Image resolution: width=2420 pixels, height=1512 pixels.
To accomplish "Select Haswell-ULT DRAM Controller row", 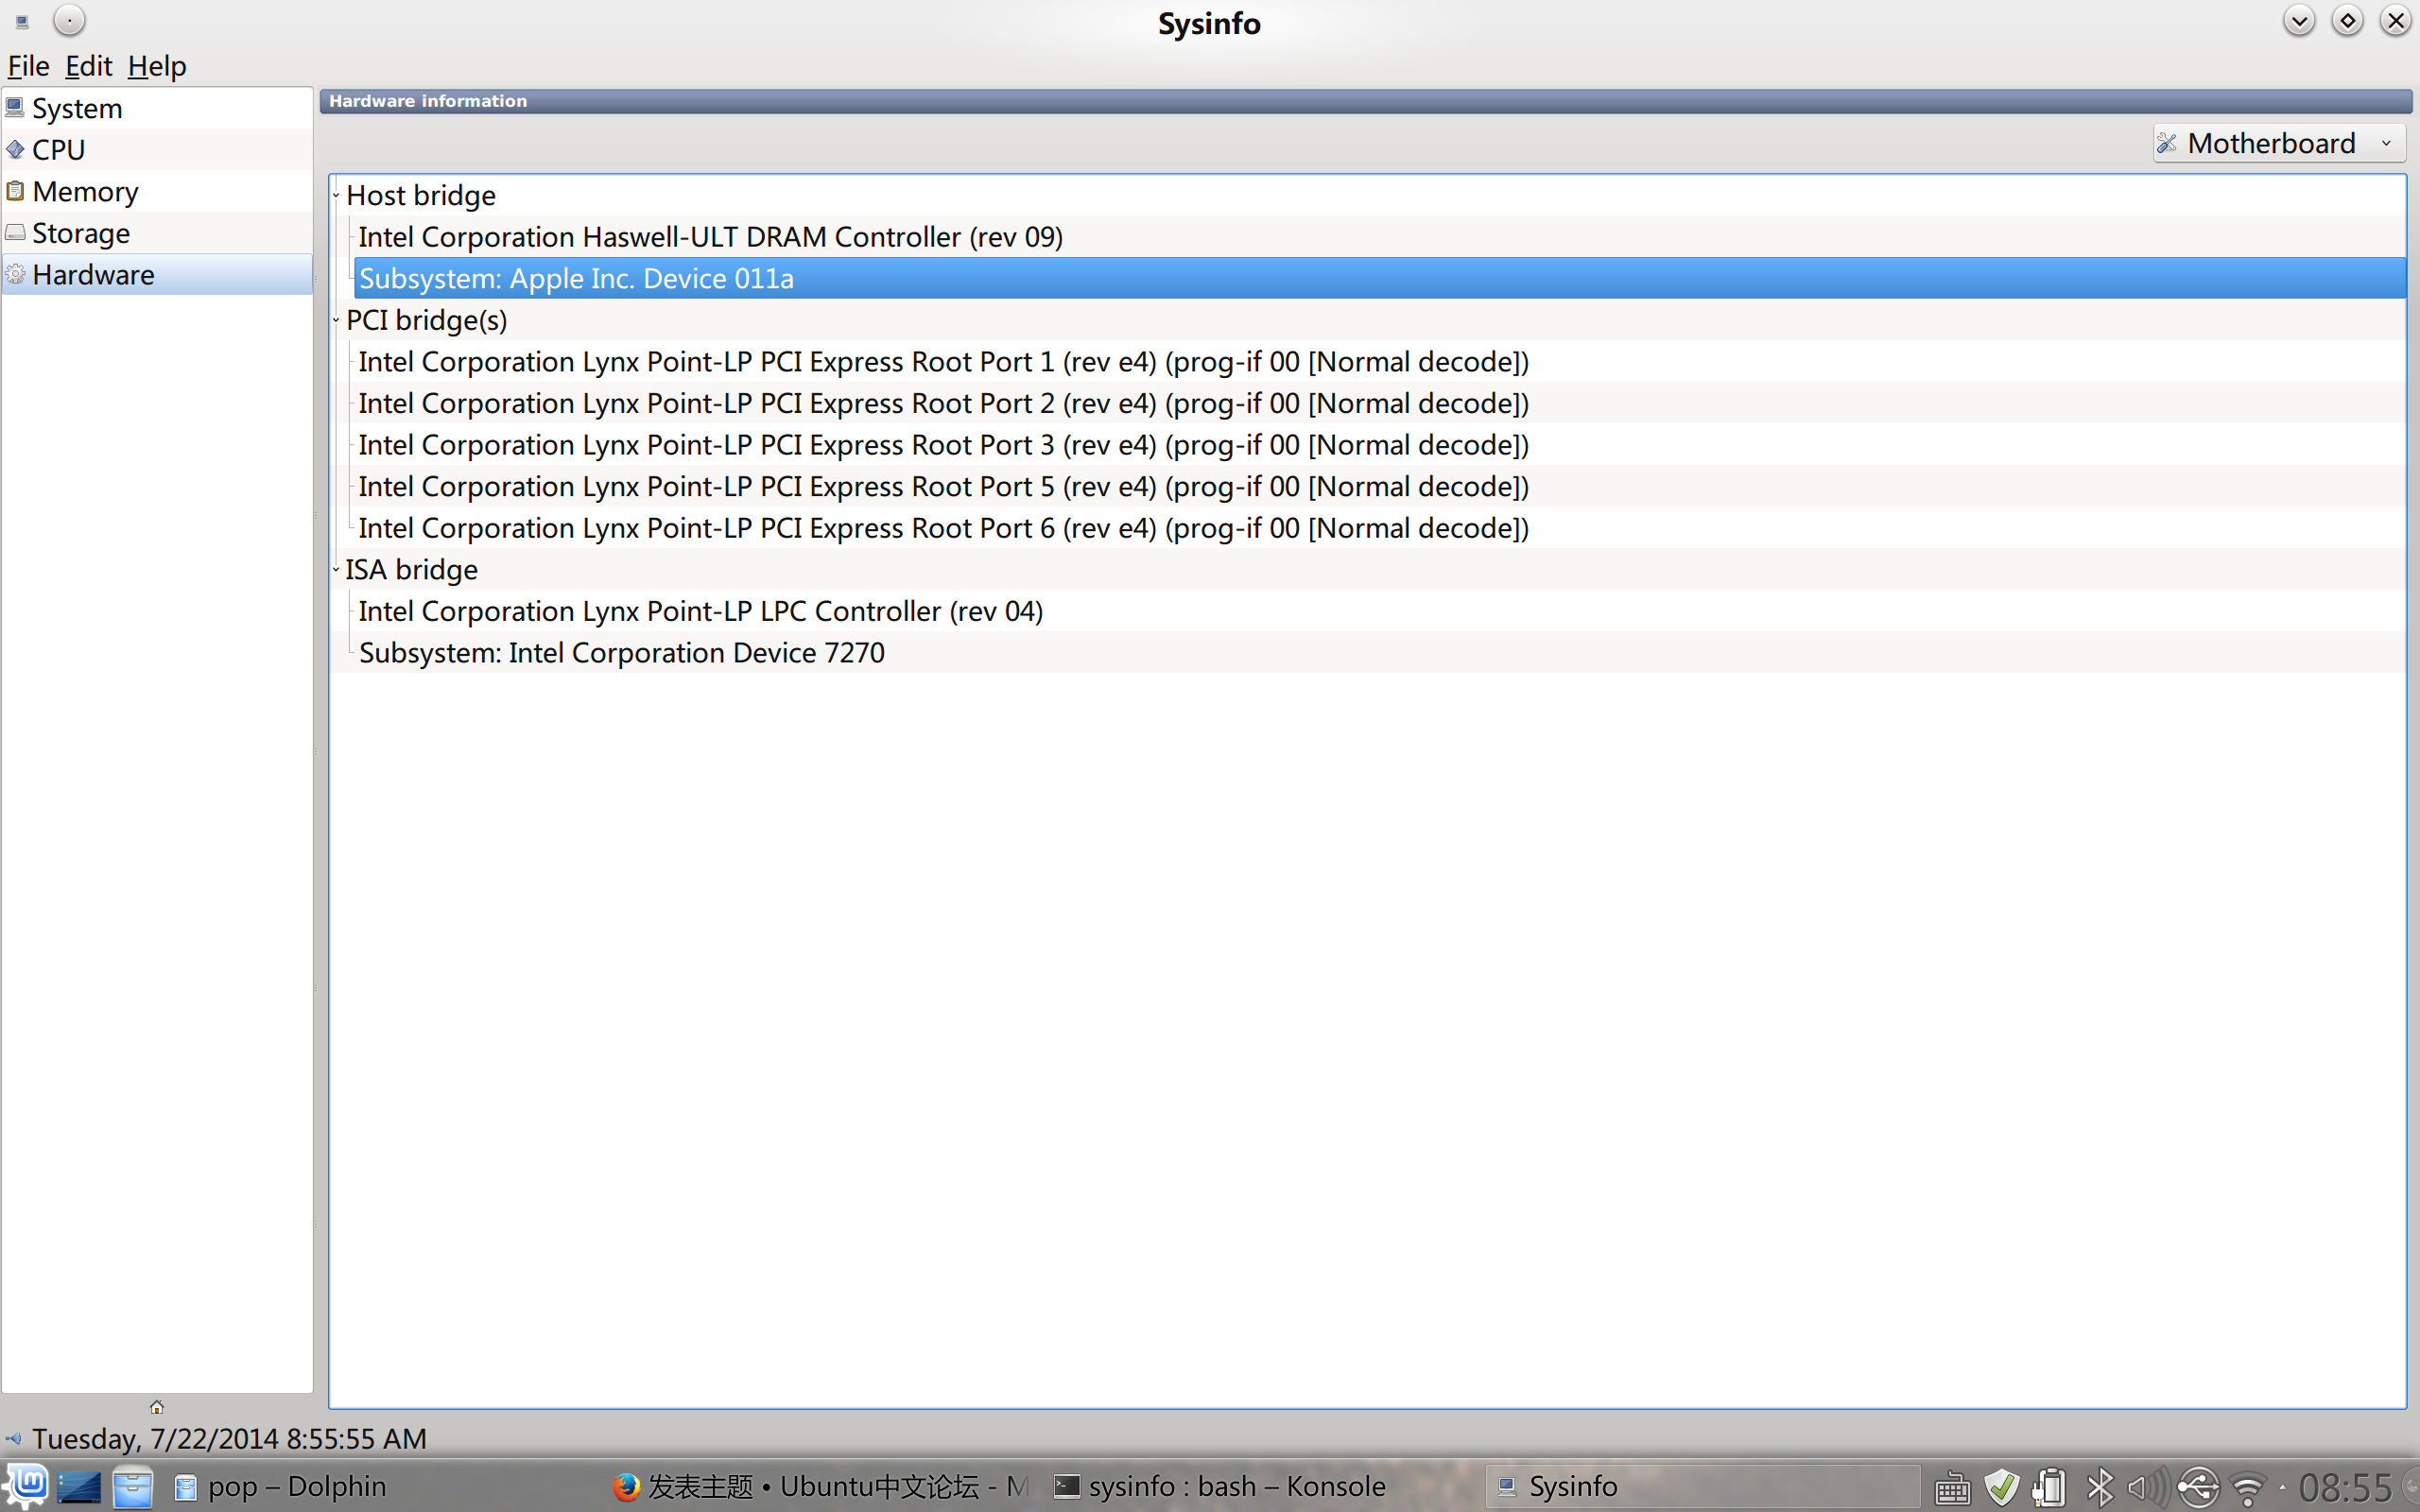I will coord(1379,237).
